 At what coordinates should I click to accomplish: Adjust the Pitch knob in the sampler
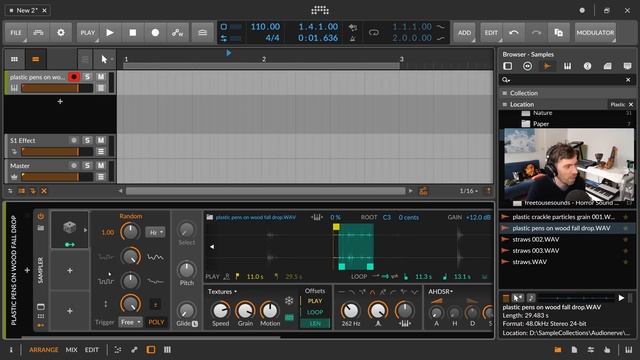(187, 269)
